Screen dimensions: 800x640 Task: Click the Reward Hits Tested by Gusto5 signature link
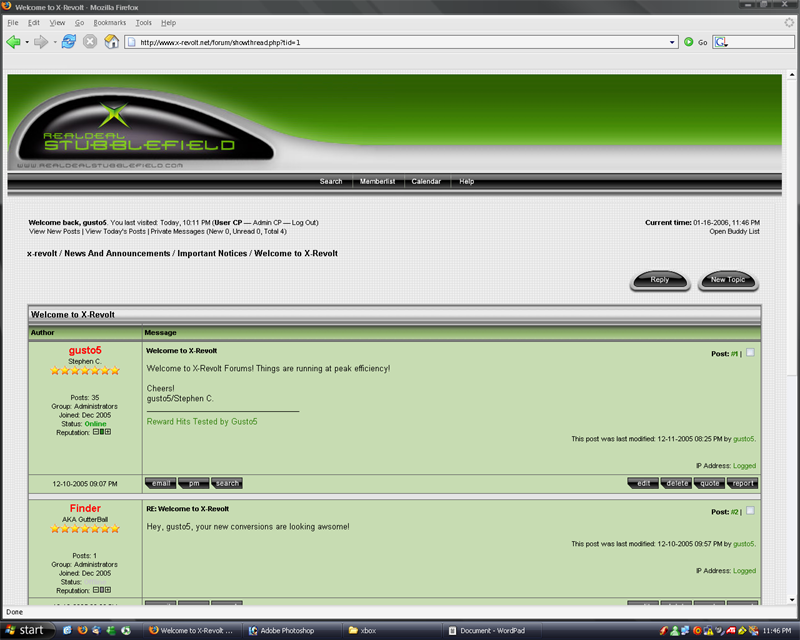tap(202, 422)
